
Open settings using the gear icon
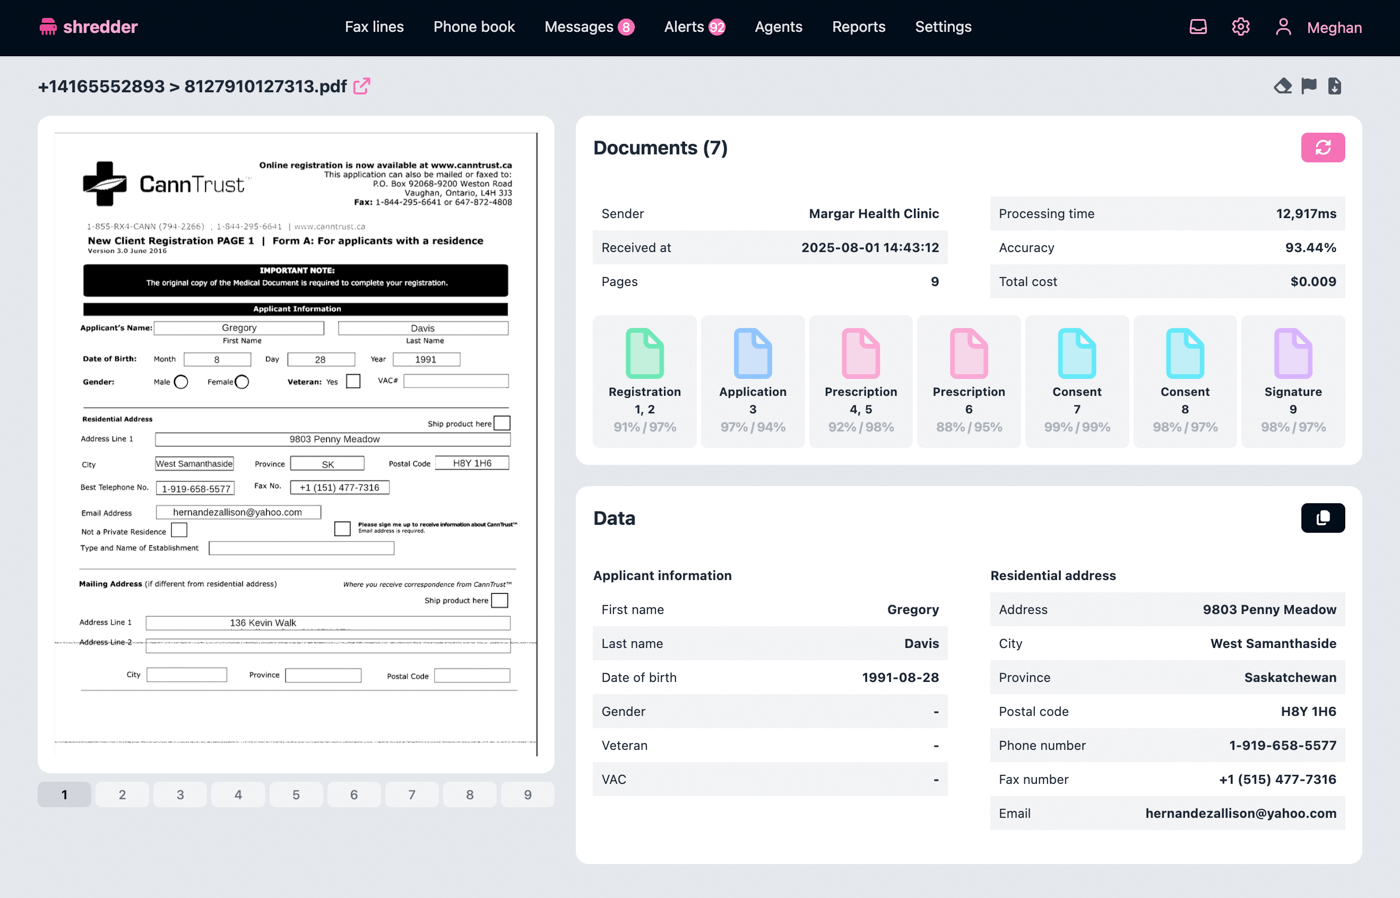click(1240, 27)
